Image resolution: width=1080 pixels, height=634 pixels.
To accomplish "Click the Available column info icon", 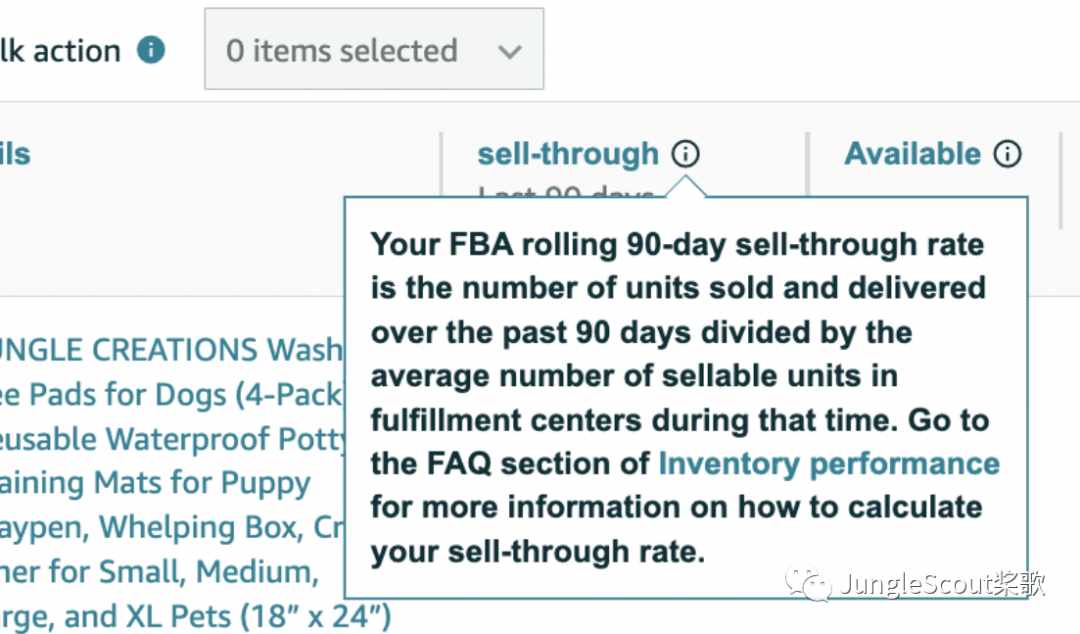I will (x=1007, y=154).
